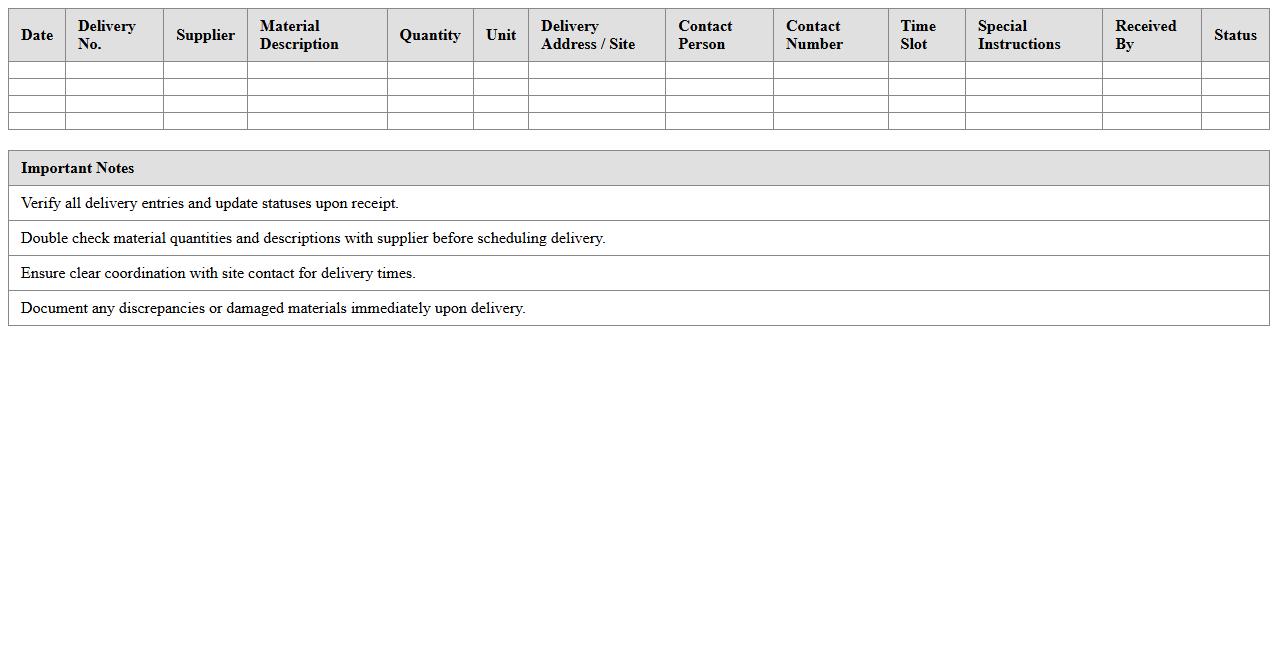The image size is (1278, 650).
Task: Select the Contact Number column header
Action: (x=813, y=35)
